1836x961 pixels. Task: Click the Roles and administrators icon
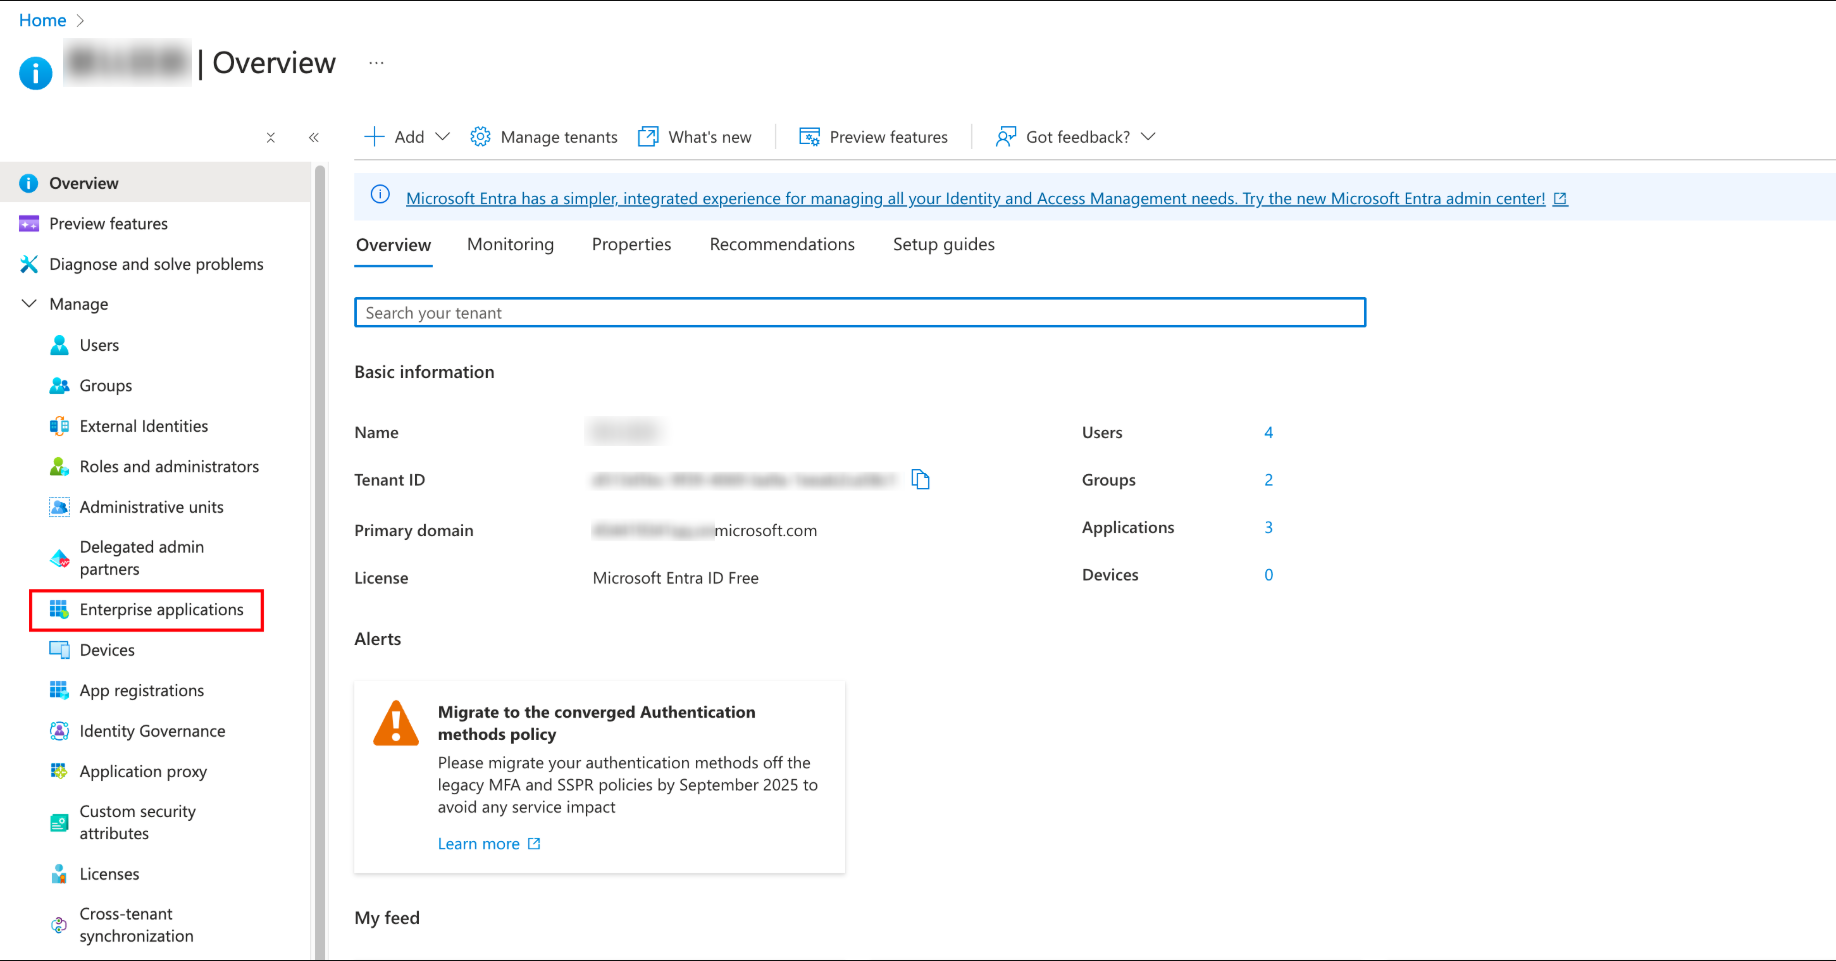tap(59, 467)
